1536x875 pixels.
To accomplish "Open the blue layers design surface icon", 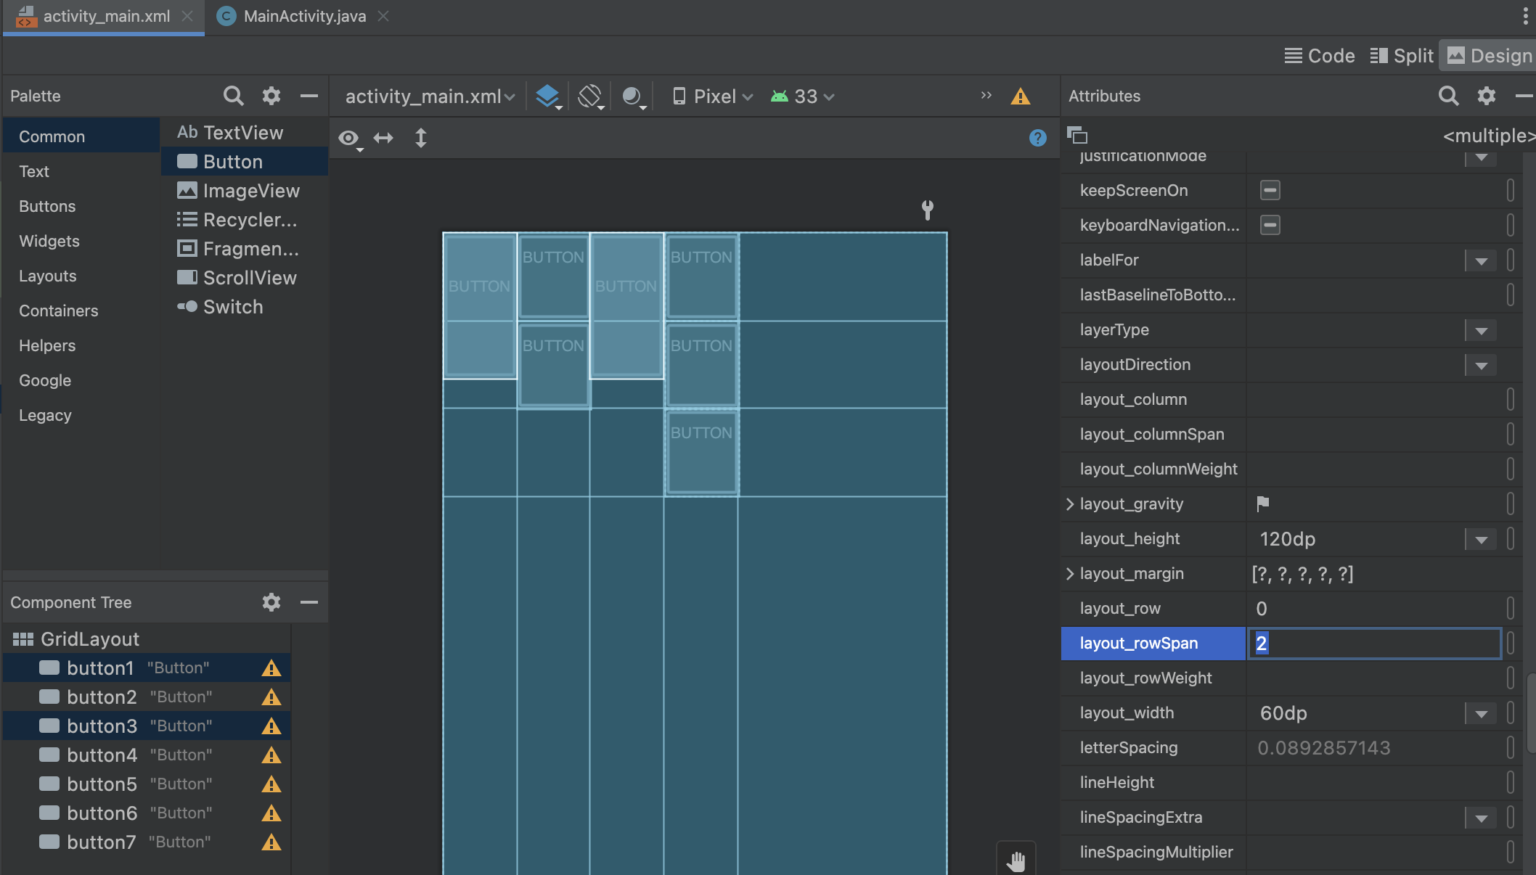I will (548, 96).
